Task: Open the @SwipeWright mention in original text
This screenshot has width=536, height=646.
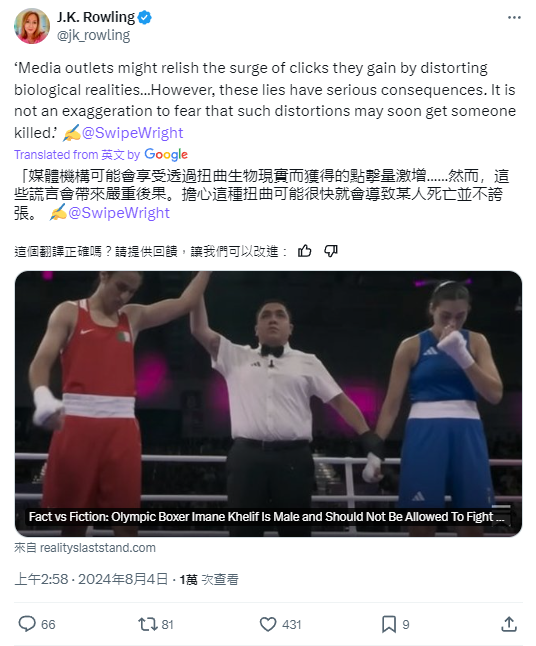Action: pyautogui.click(x=132, y=133)
